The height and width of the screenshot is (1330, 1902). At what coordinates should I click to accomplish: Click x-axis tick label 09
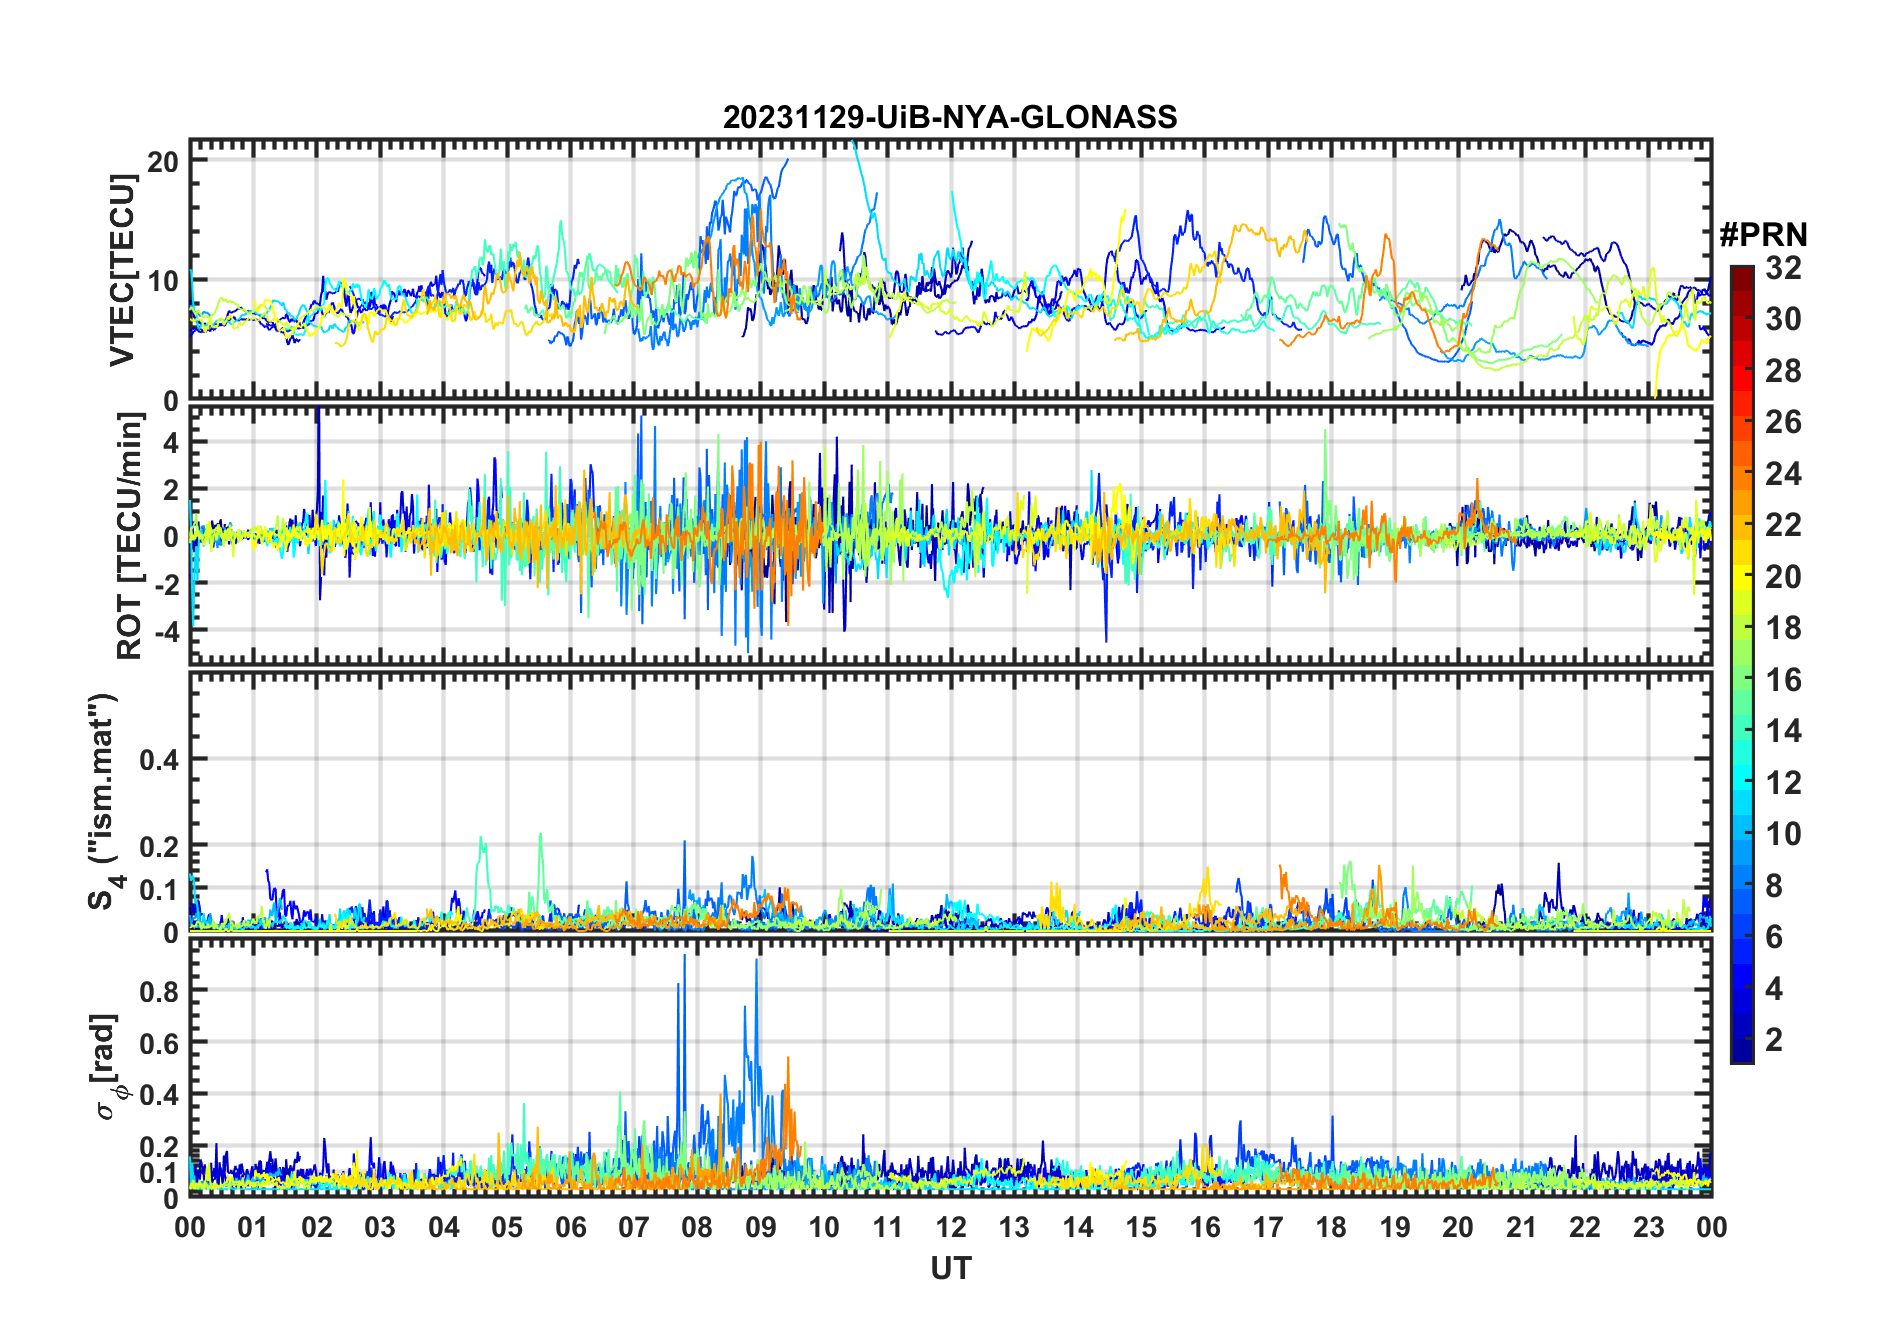(761, 1228)
